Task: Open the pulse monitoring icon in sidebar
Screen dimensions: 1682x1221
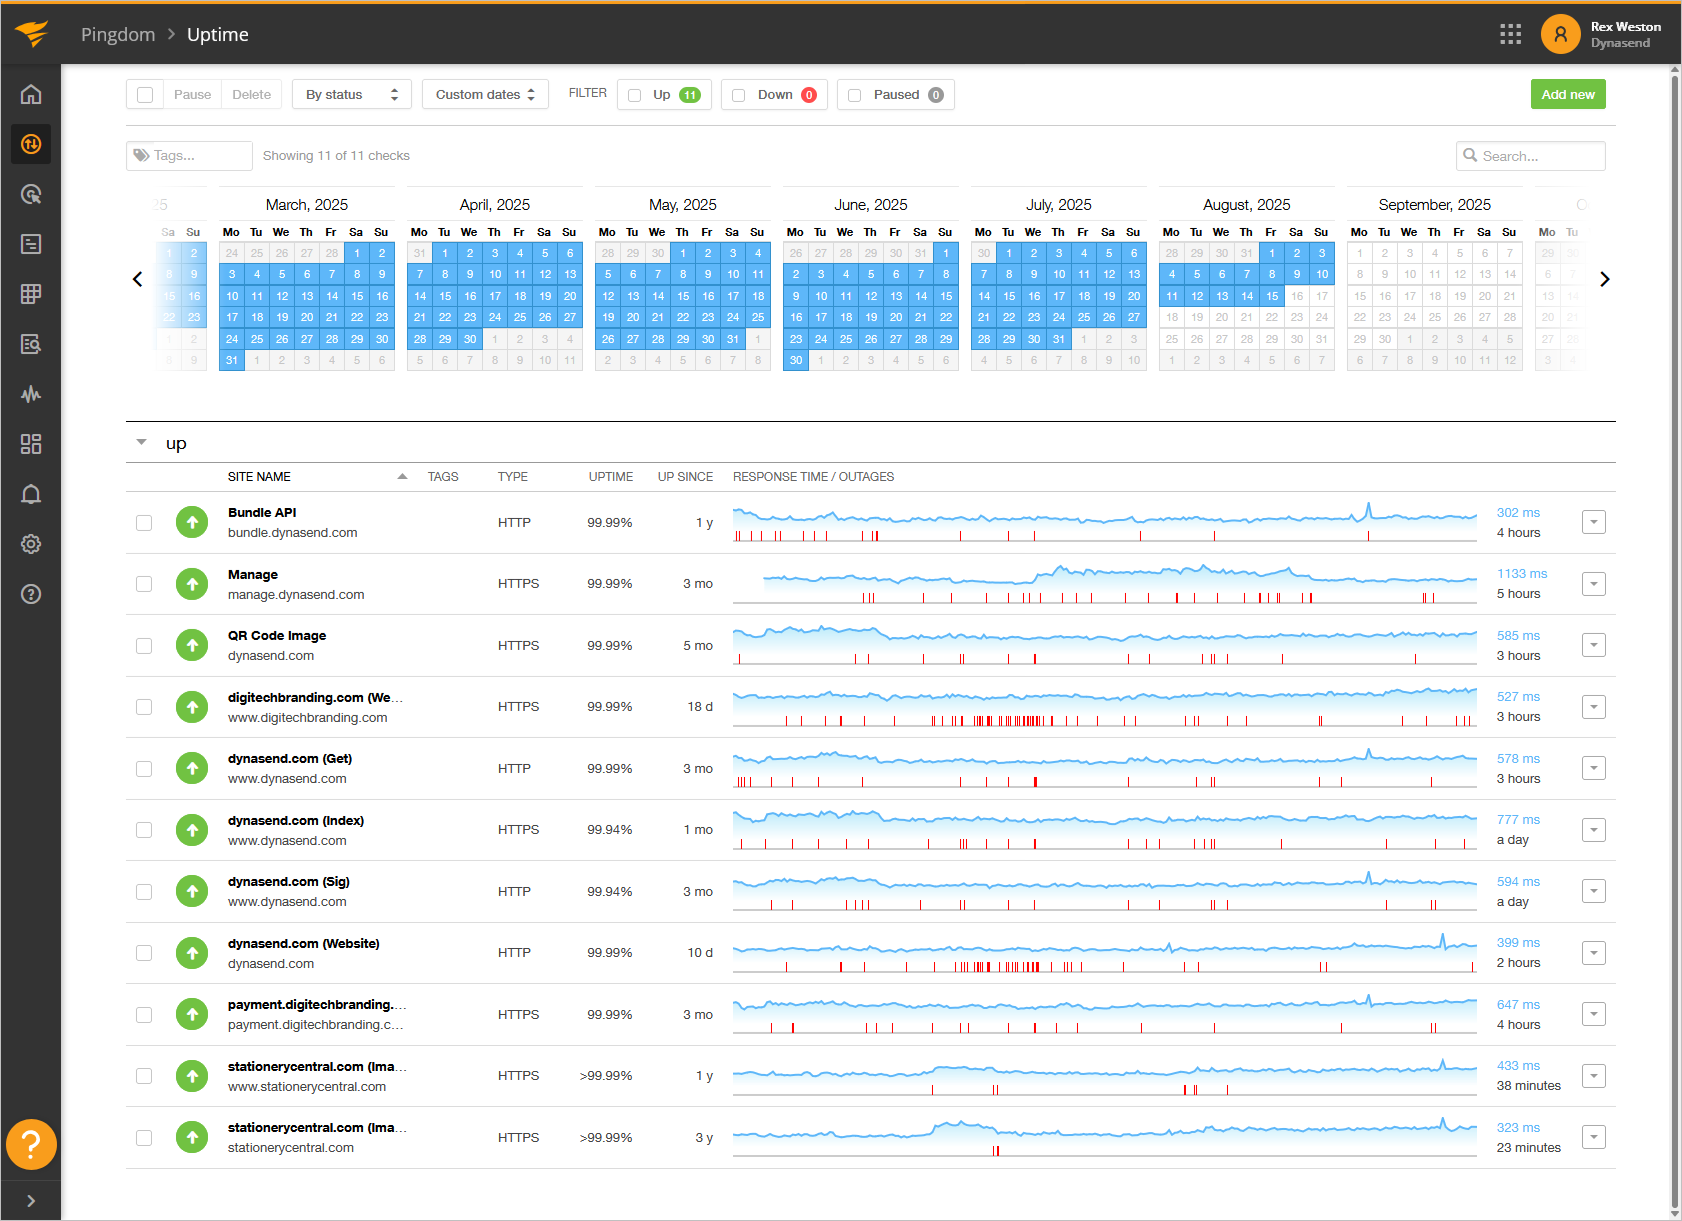Action: [31, 394]
